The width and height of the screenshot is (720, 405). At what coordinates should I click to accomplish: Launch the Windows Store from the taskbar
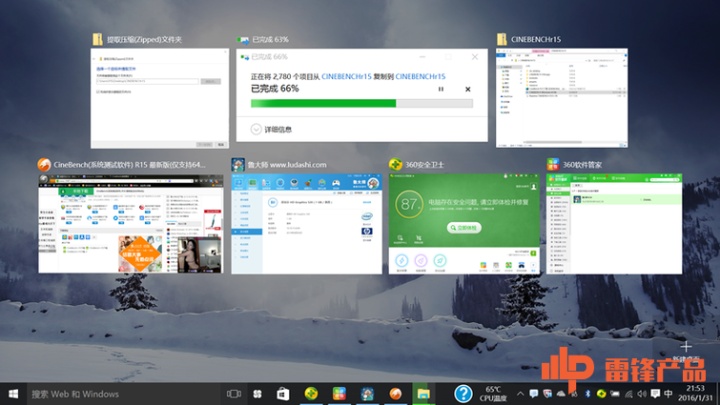pyautogui.click(x=283, y=394)
